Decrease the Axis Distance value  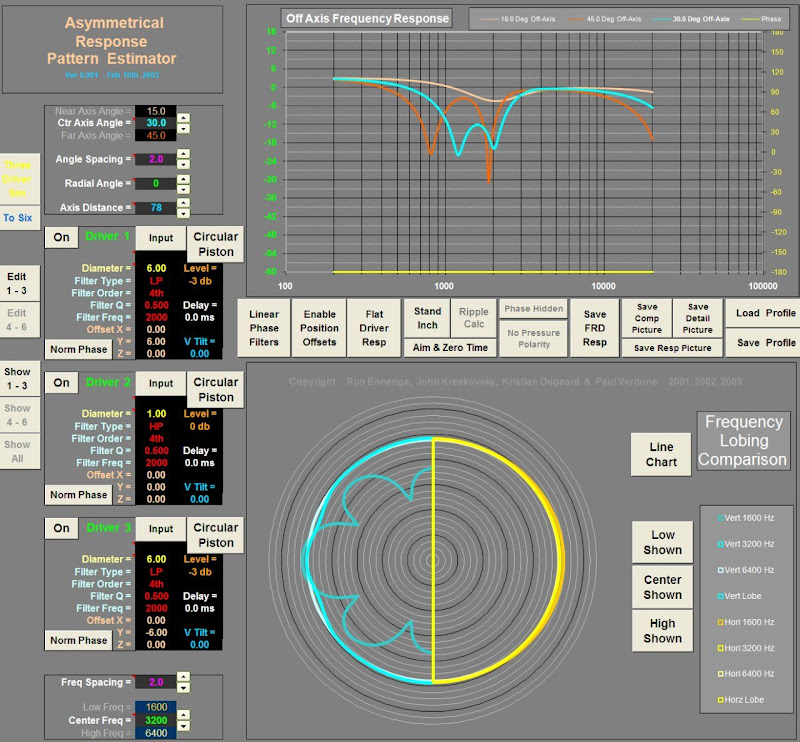[x=183, y=213]
